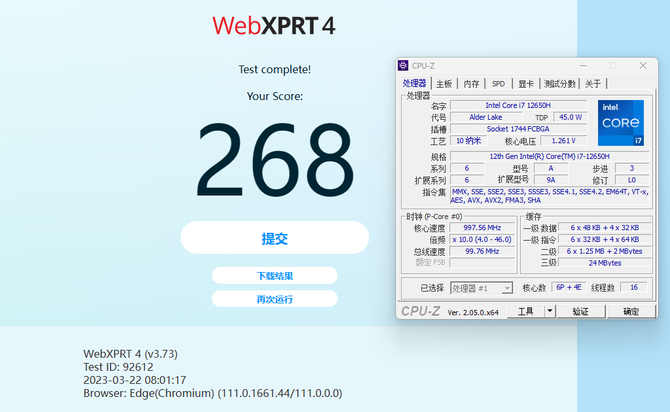Open the 关于 tab in CPU-Z

click(593, 84)
